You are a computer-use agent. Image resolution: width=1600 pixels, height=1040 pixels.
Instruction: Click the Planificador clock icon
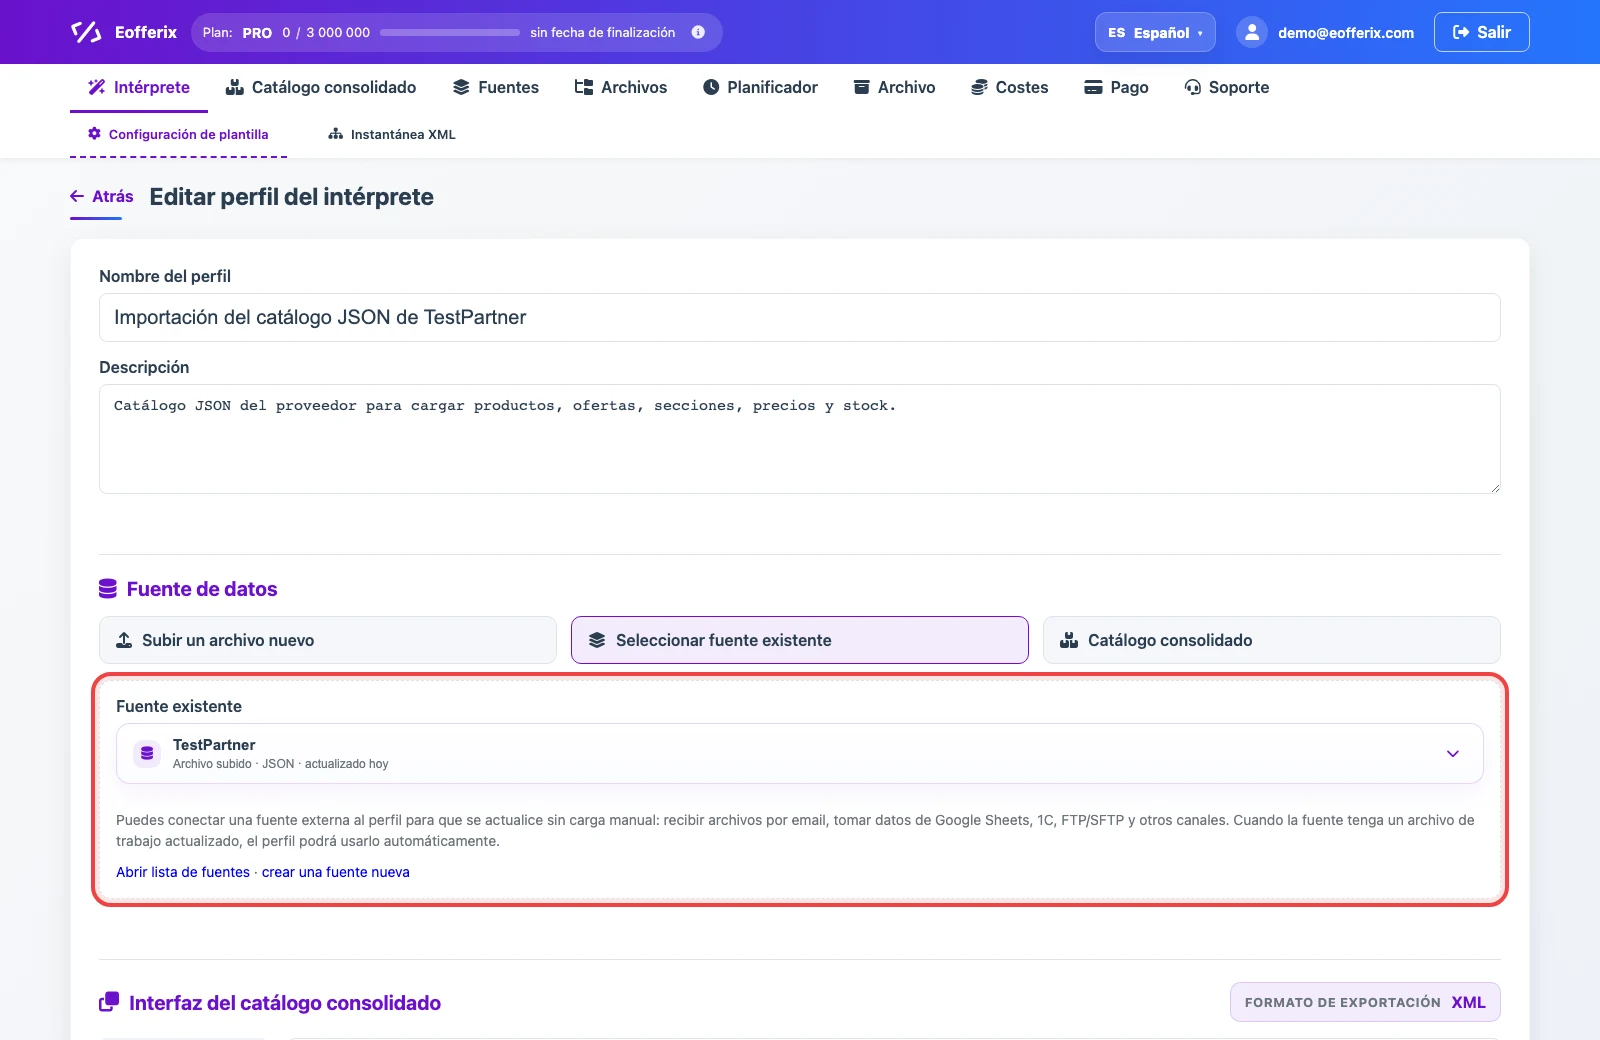(x=711, y=87)
